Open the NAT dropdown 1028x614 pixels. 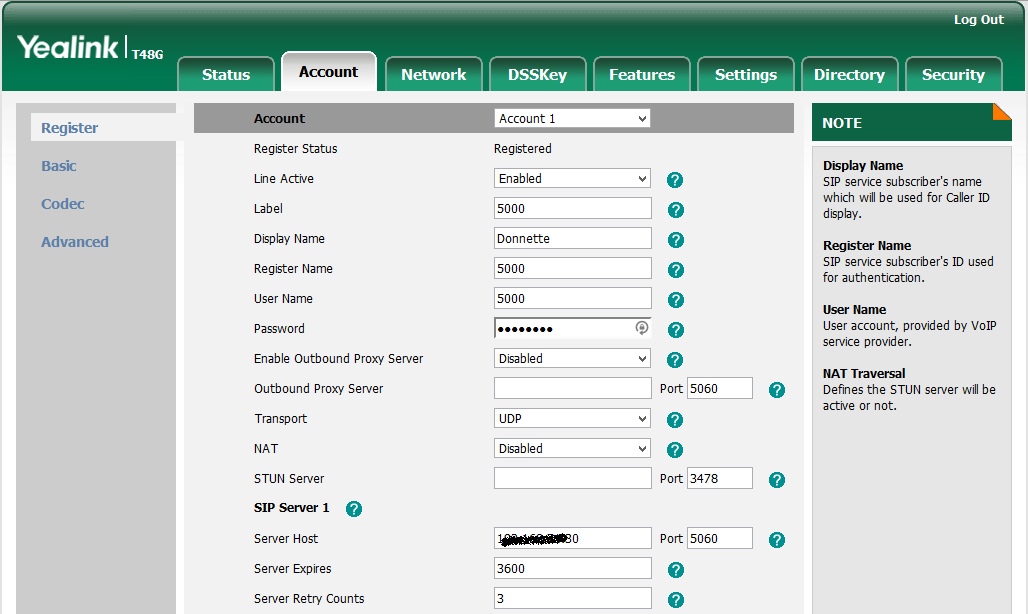(572, 448)
